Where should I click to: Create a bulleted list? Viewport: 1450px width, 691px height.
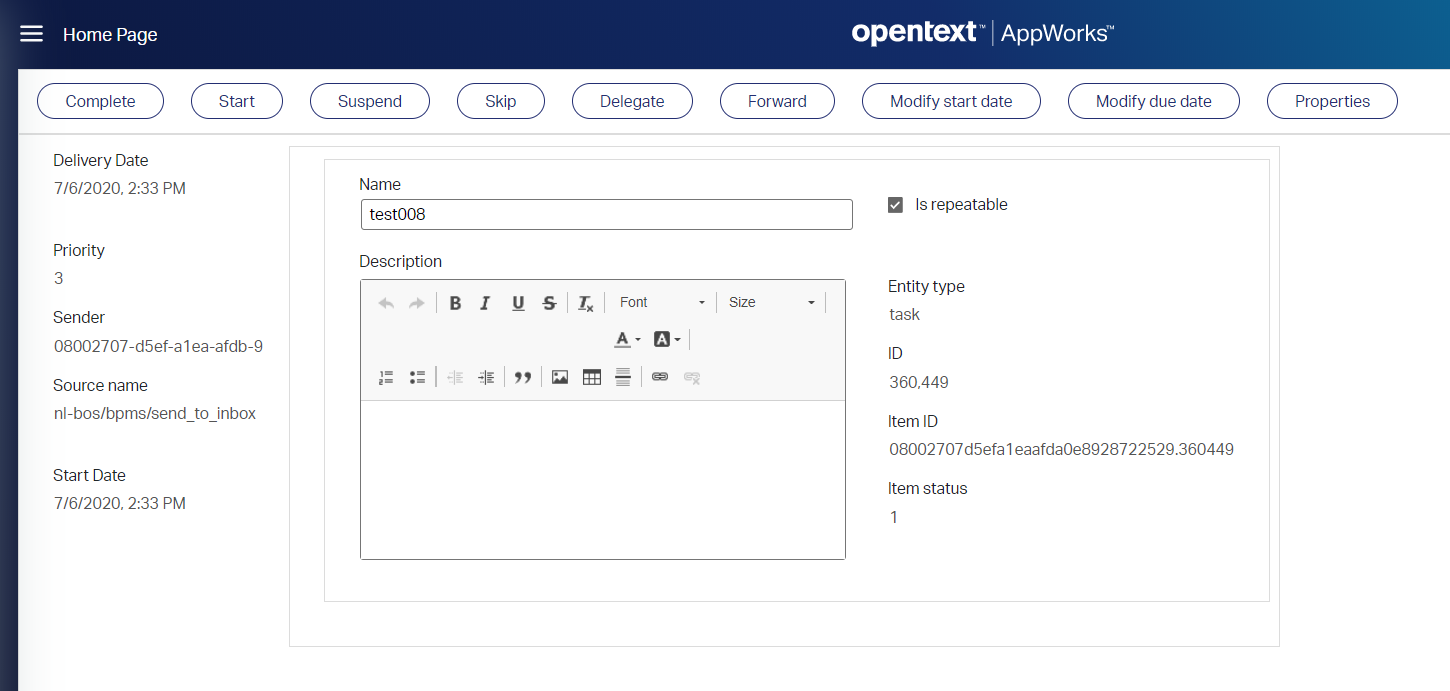coord(417,377)
